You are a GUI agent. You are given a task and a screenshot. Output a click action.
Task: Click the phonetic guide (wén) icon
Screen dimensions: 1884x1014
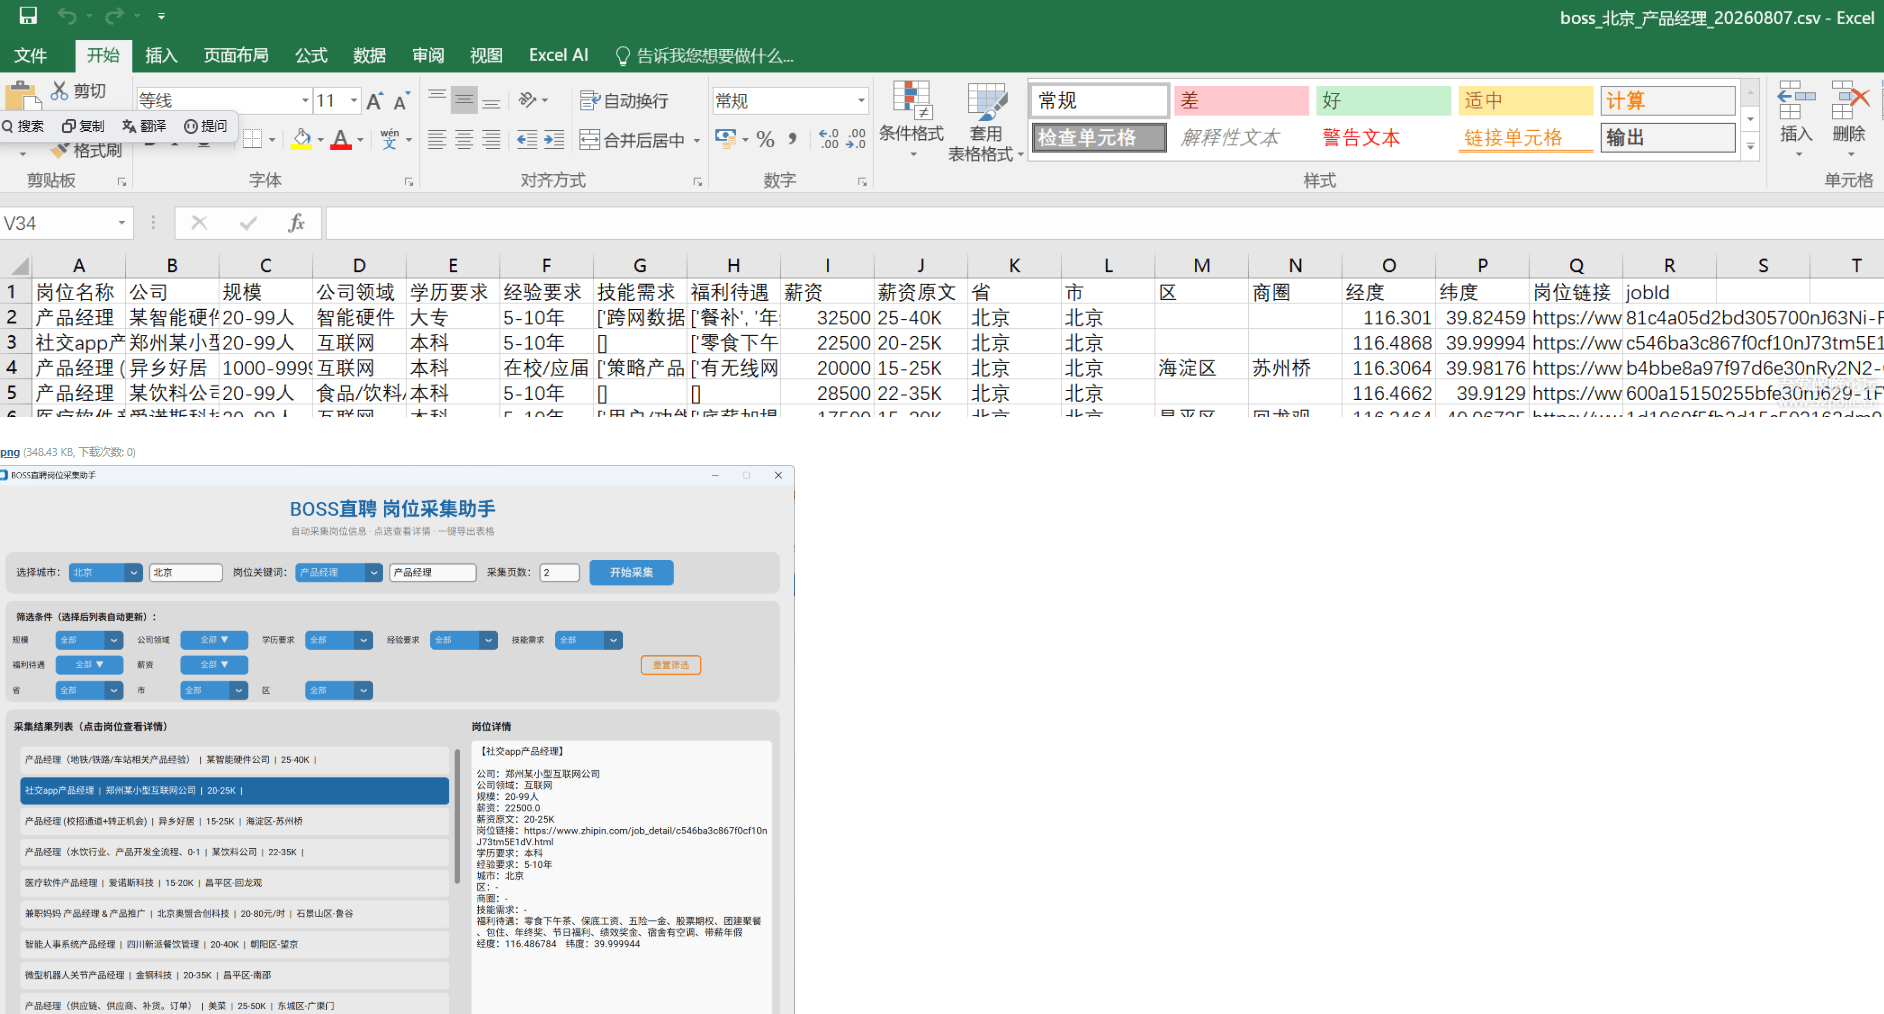click(389, 139)
